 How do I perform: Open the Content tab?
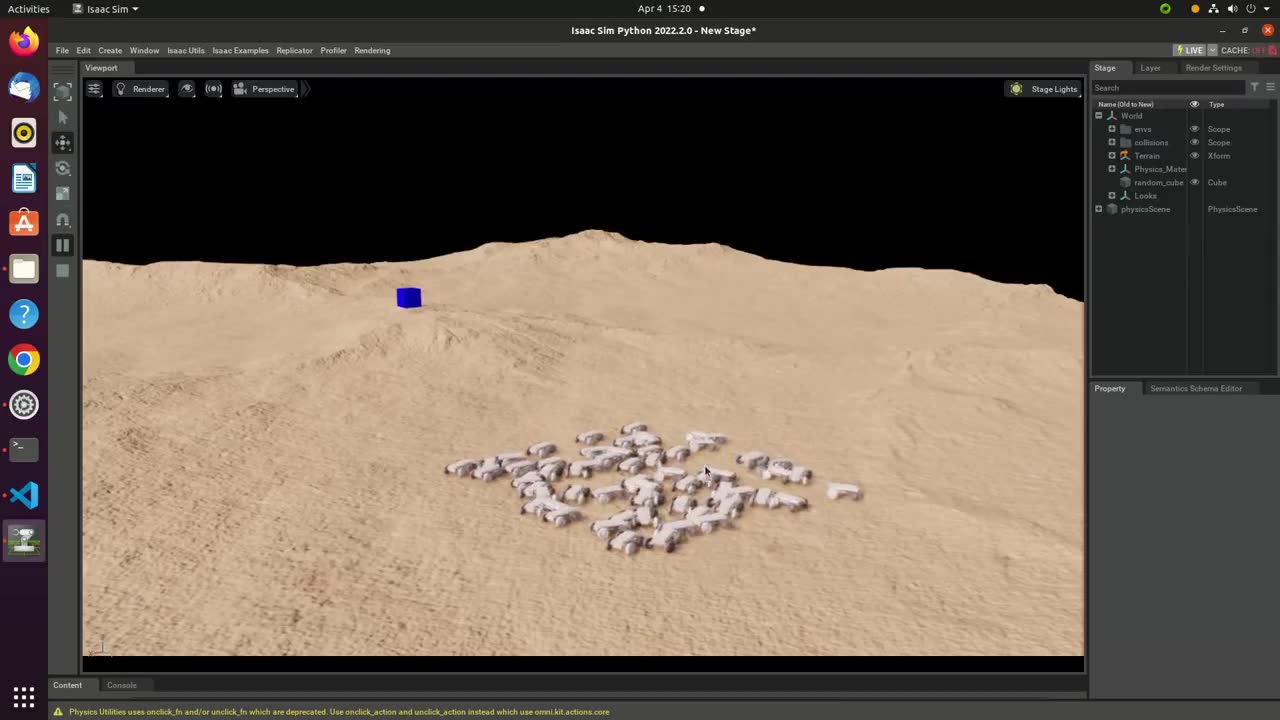point(68,685)
